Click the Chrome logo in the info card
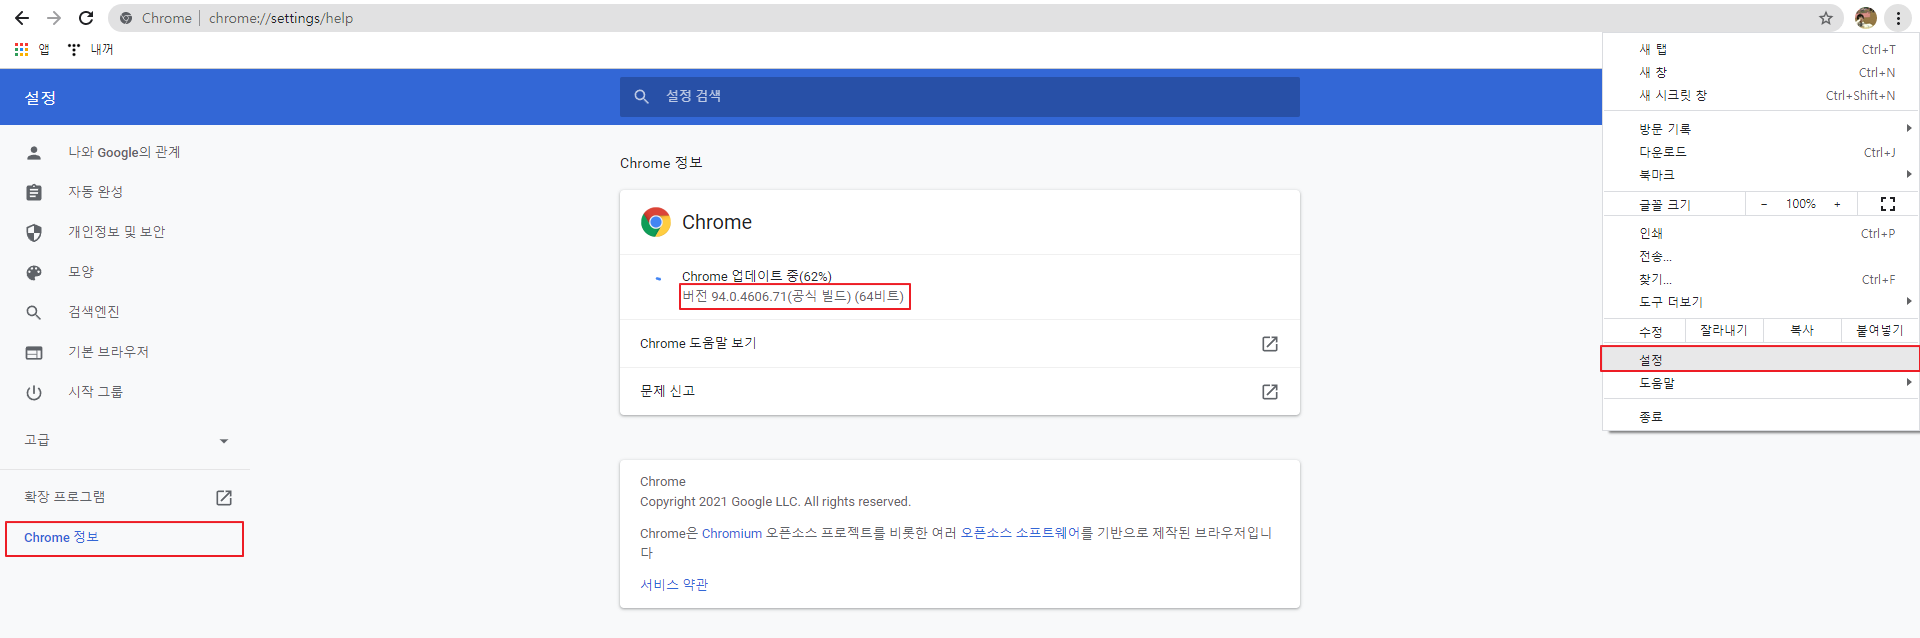Image resolution: width=1920 pixels, height=638 pixels. point(656,222)
